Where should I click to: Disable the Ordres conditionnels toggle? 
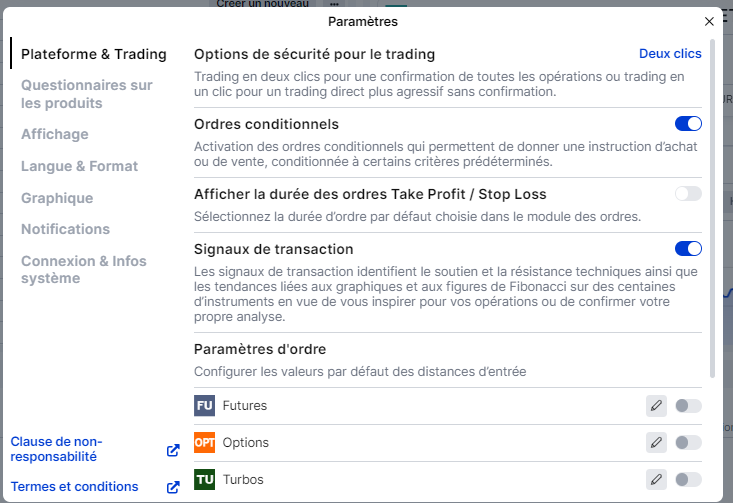(x=688, y=124)
